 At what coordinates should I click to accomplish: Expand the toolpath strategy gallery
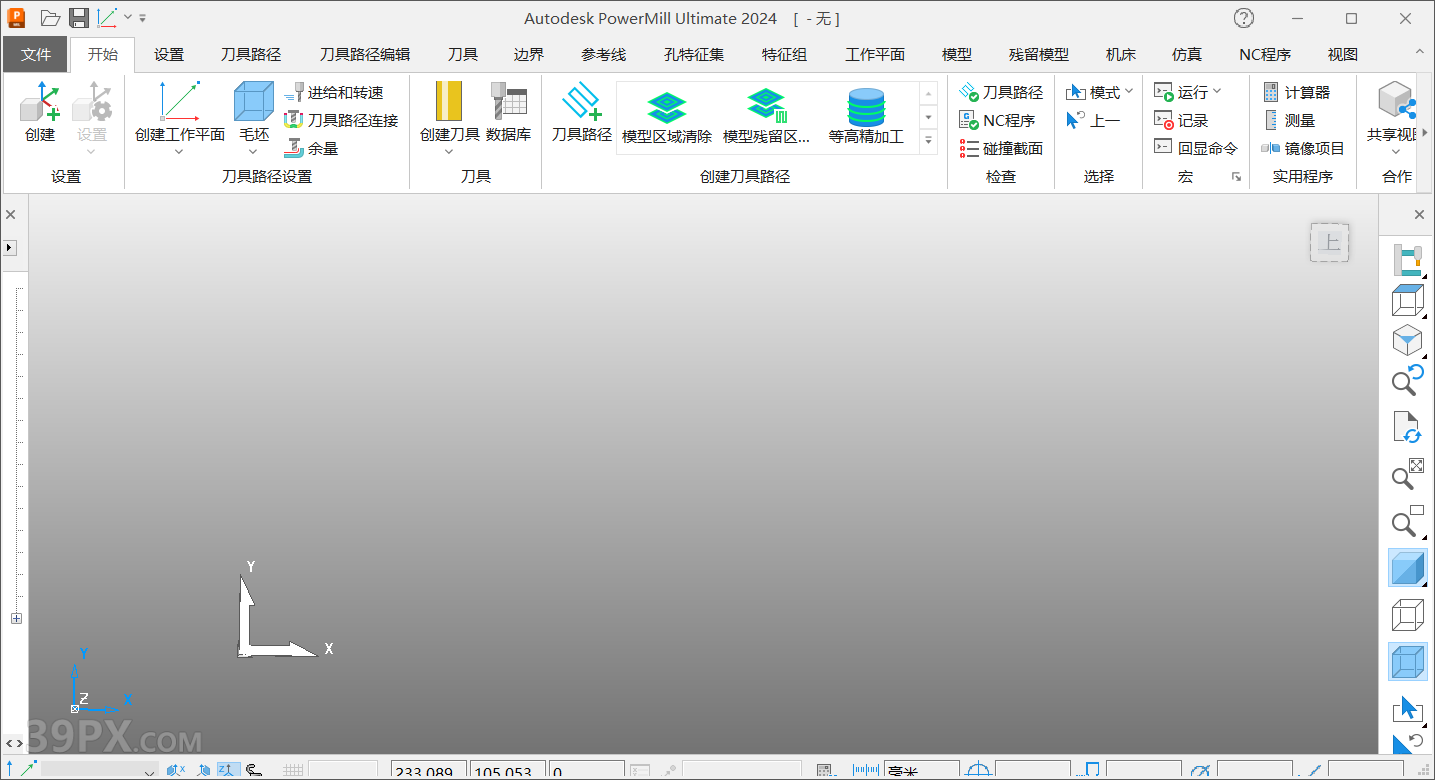click(929, 142)
